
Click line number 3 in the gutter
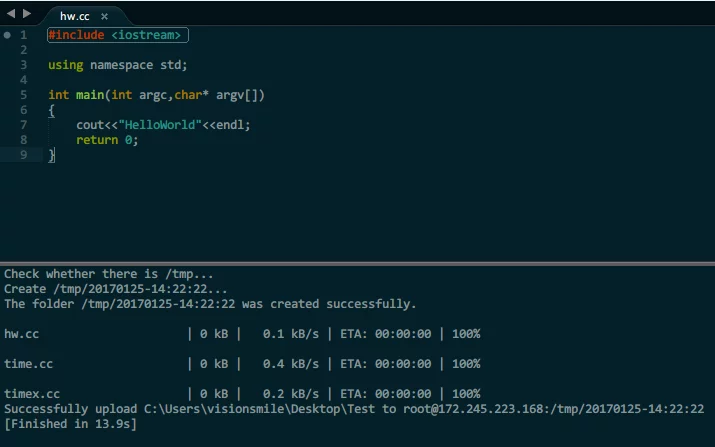pos(23,65)
